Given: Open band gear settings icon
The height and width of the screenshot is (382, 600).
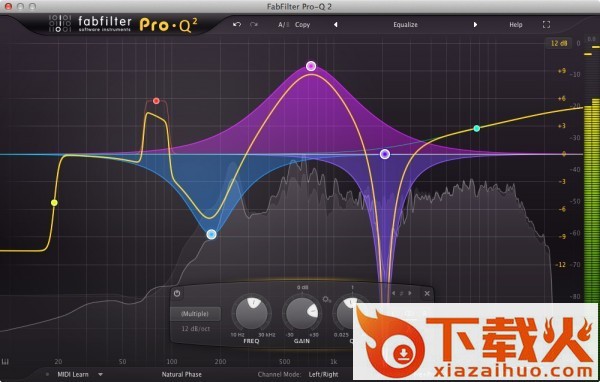Looking at the screenshot, I should (x=326, y=299).
